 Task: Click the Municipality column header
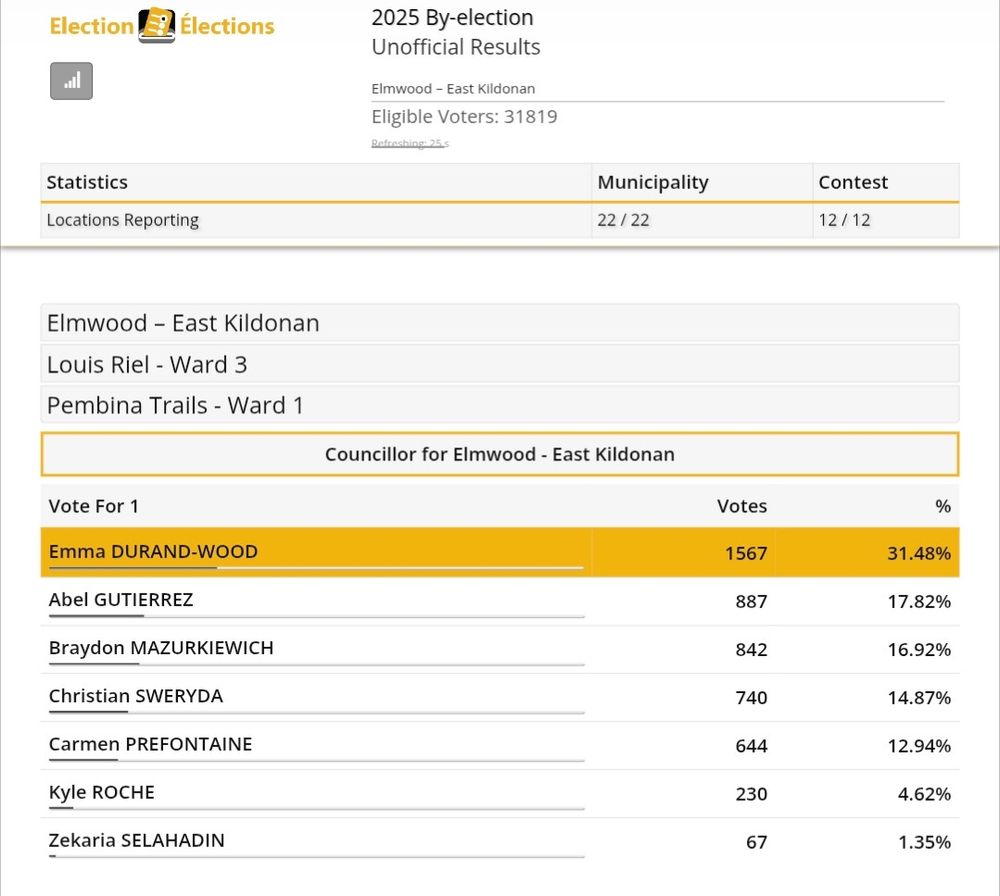[x=653, y=182]
